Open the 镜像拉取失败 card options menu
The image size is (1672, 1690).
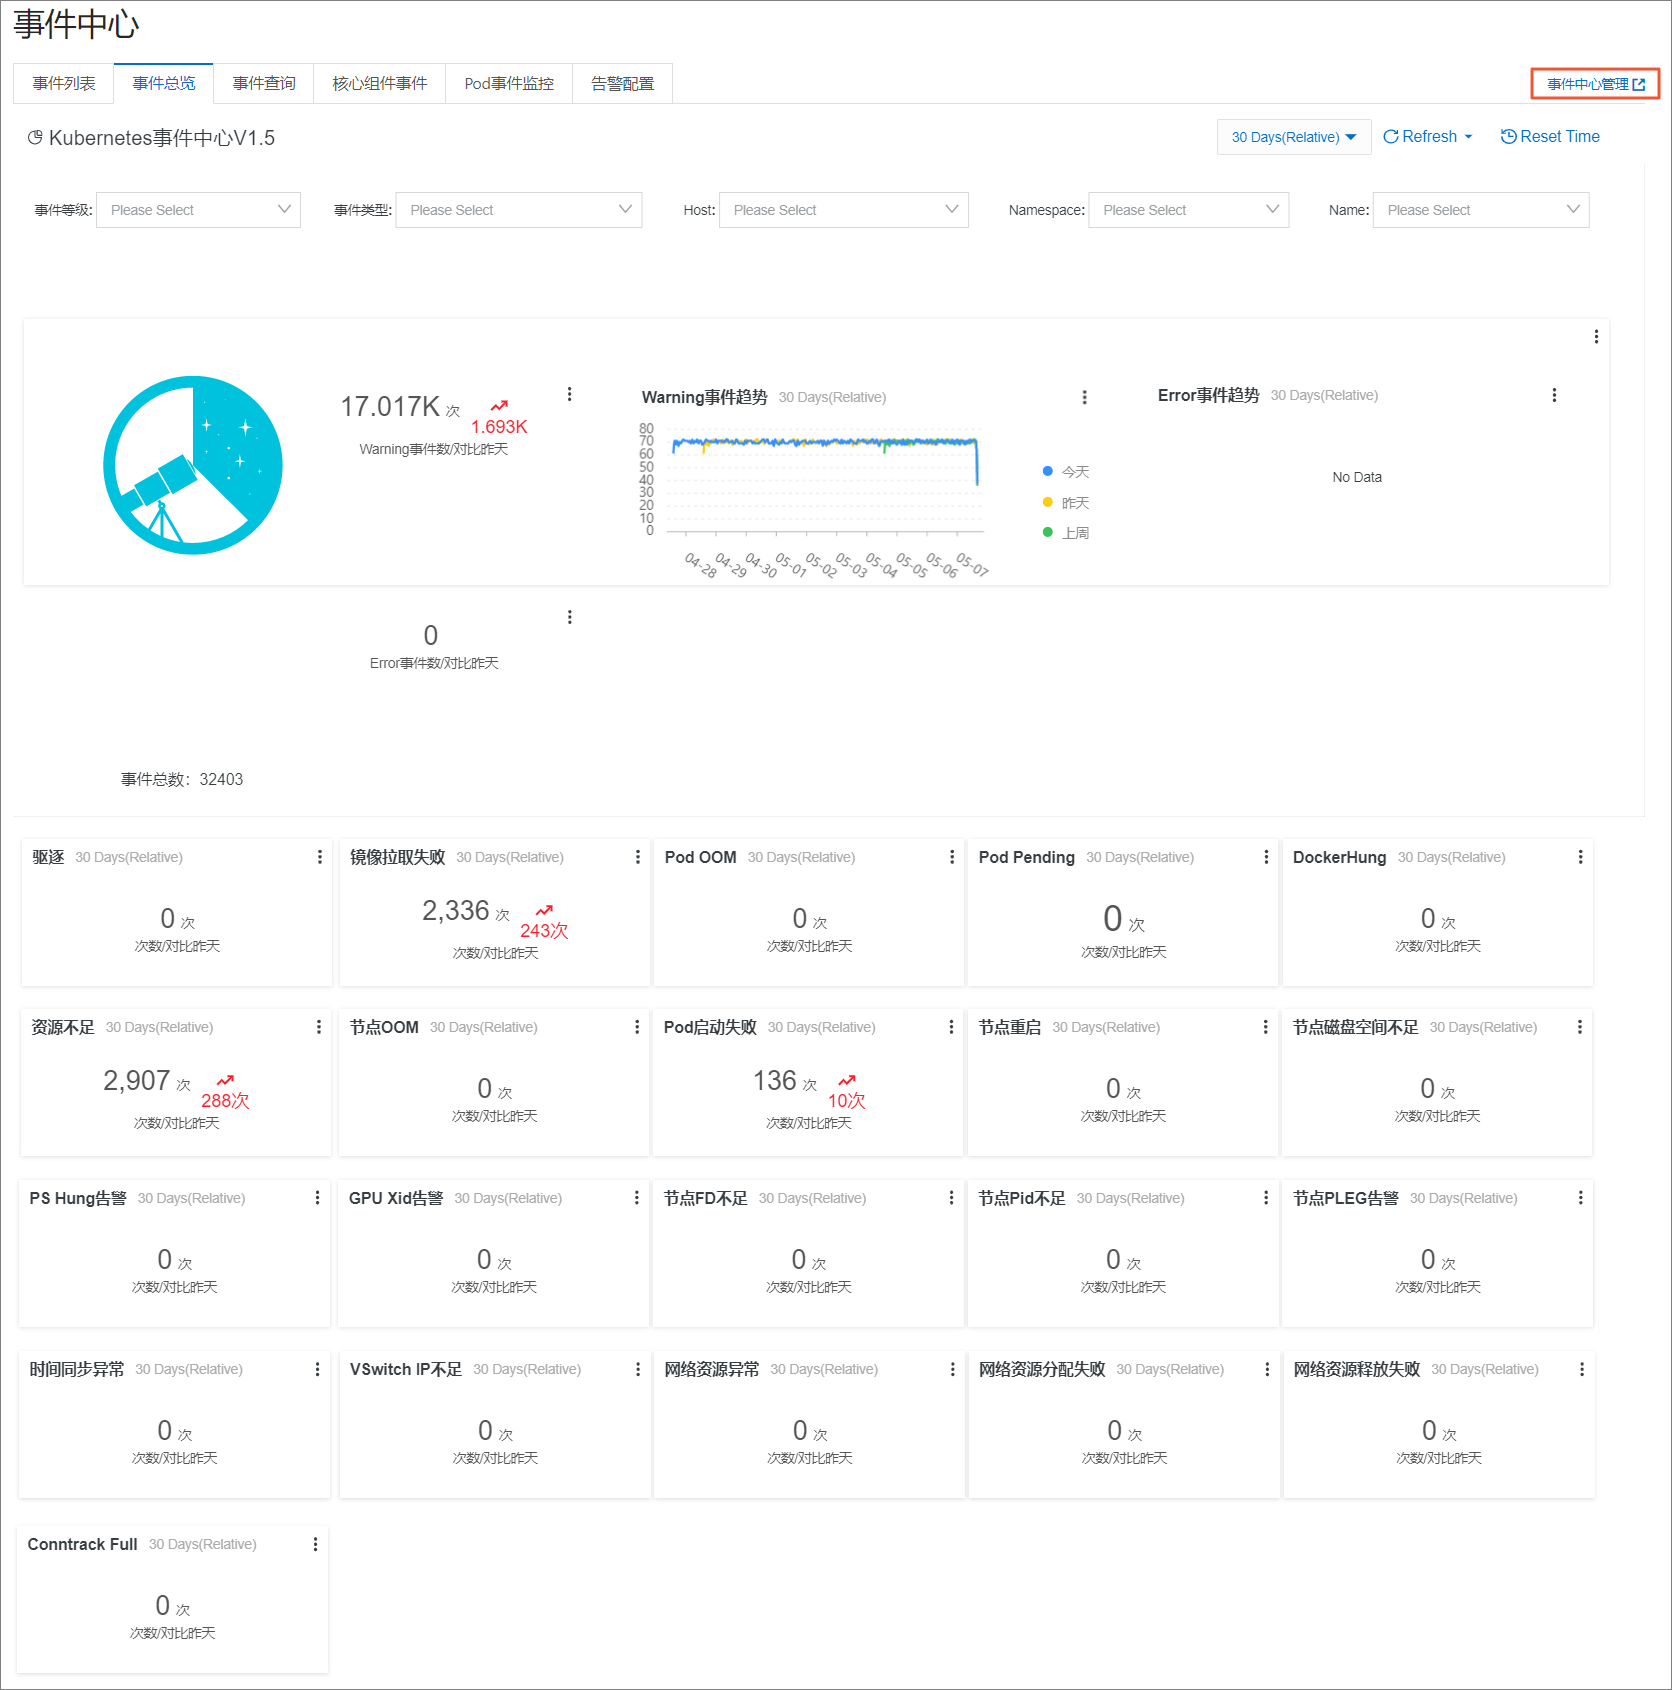pos(638,857)
